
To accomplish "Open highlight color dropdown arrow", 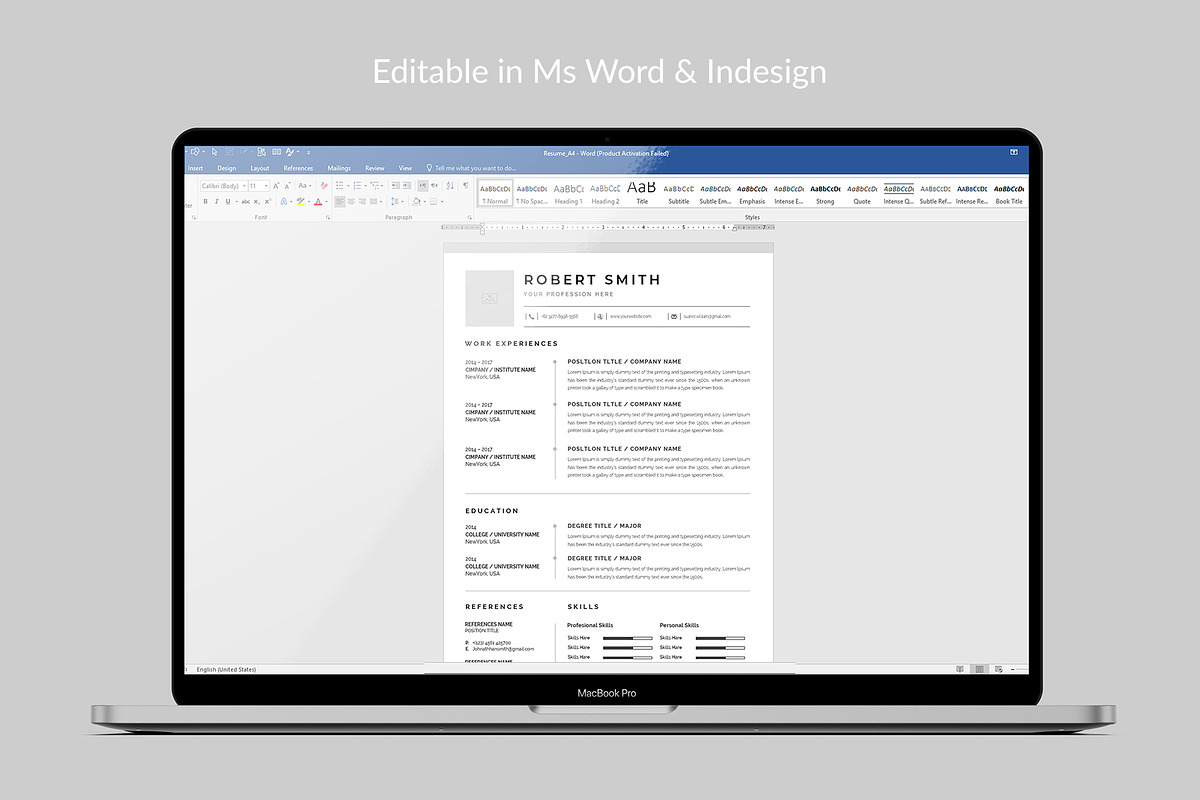I will tap(309, 201).
